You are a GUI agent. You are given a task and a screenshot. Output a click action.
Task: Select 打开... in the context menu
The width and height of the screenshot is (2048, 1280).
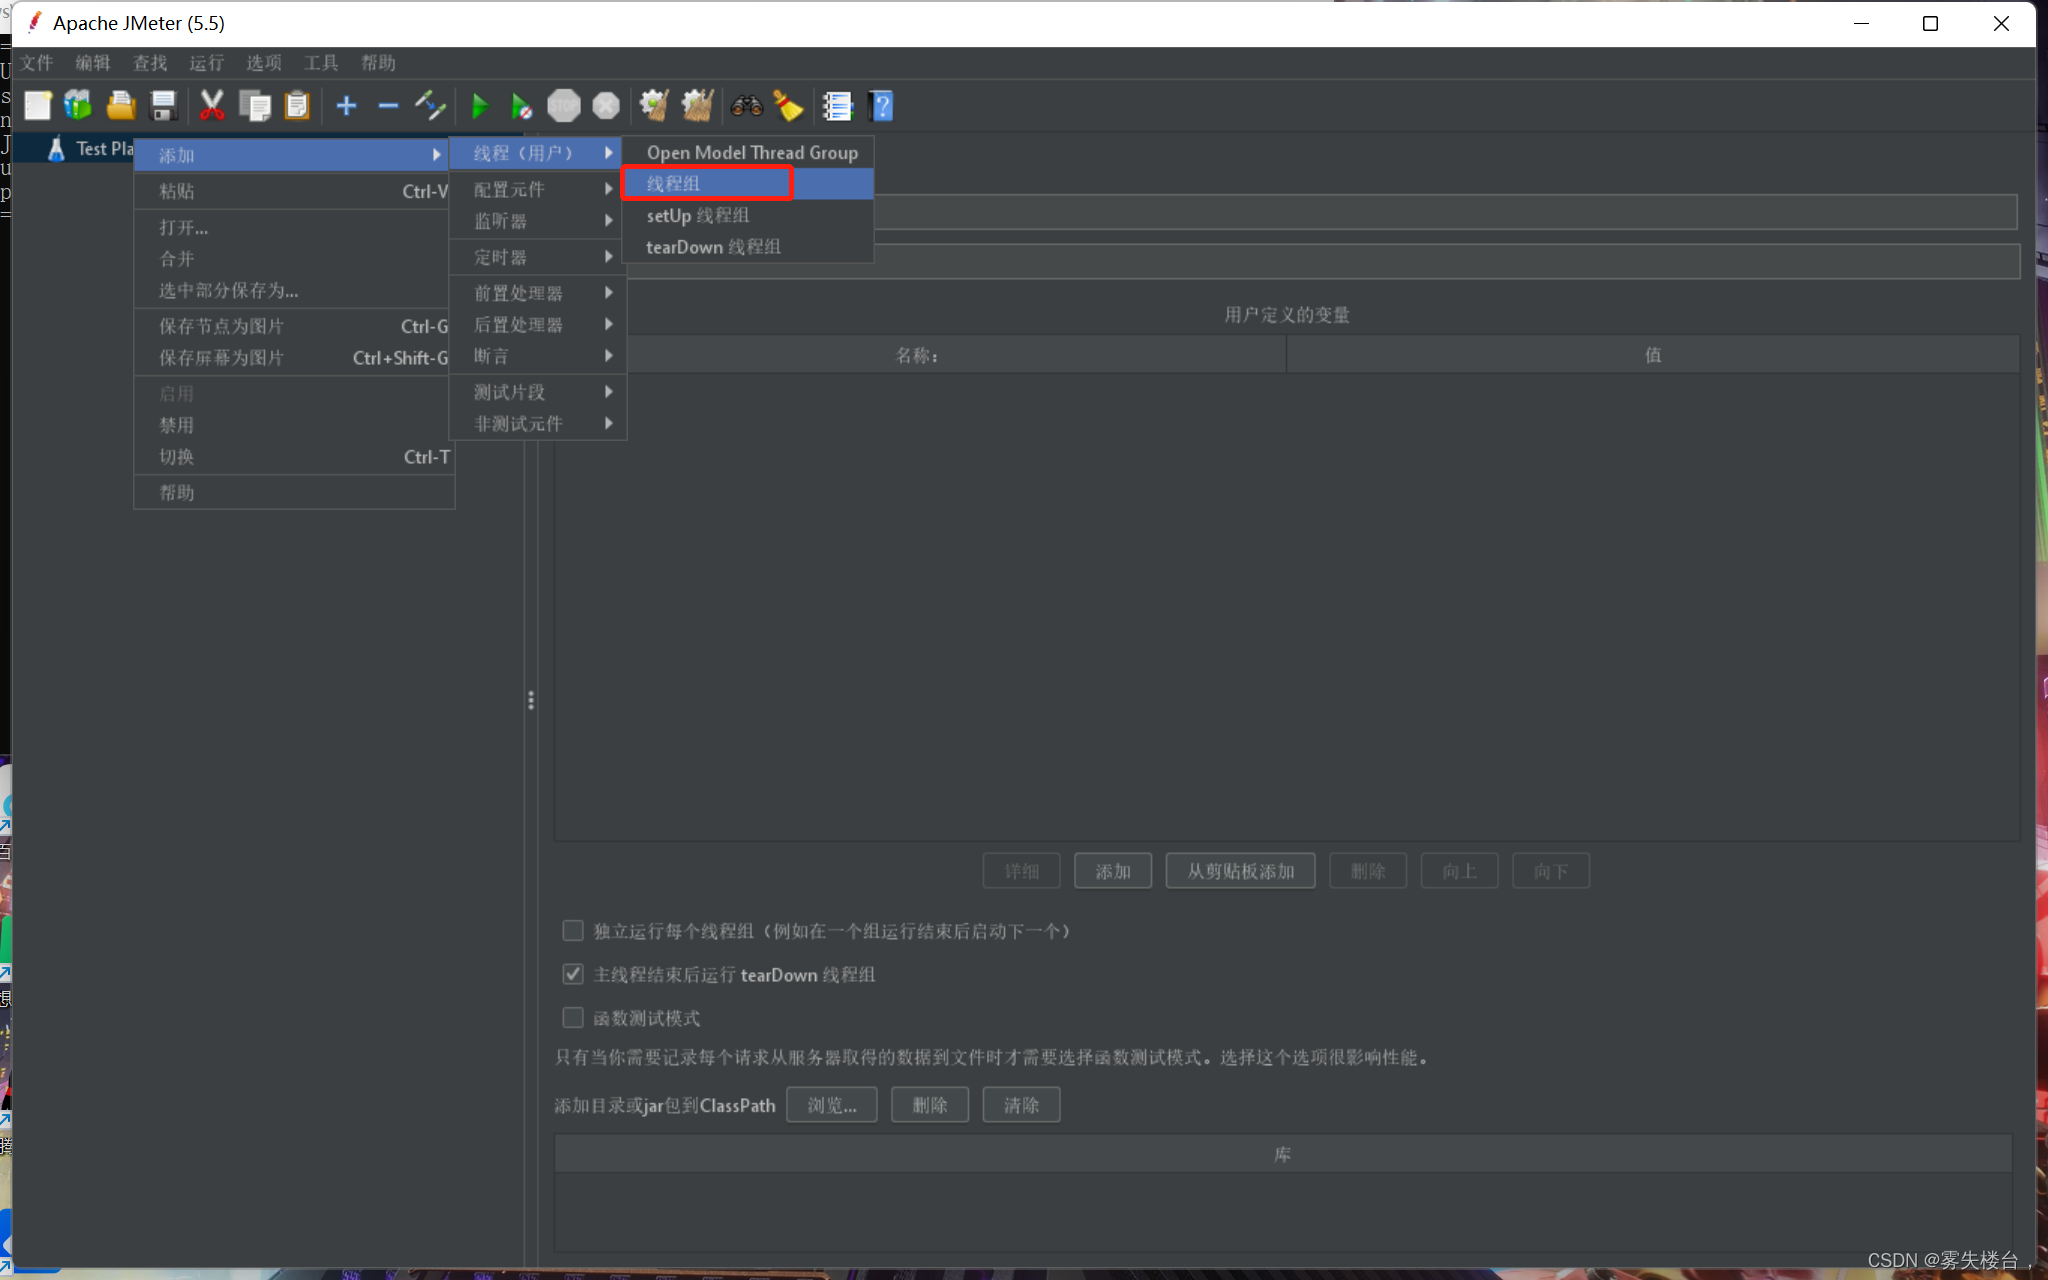point(292,227)
